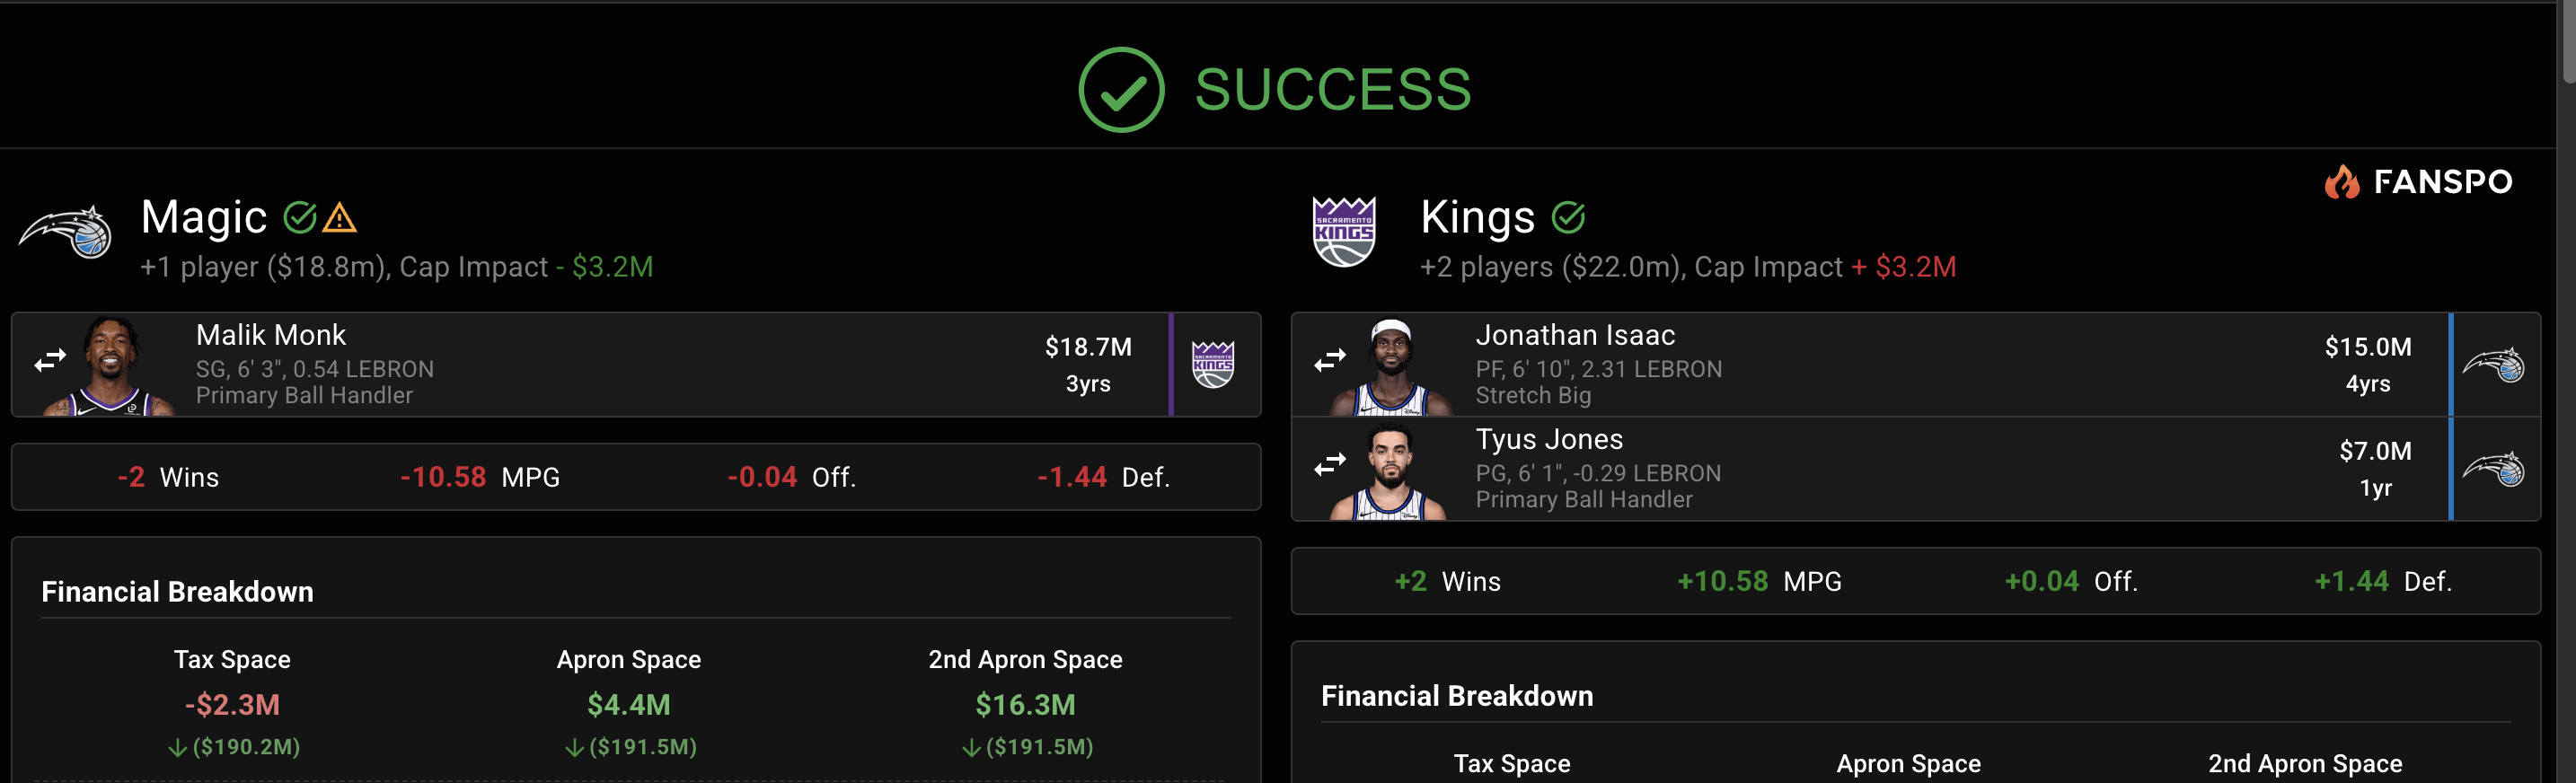This screenshot has width=2576, height=783.
Task: Click the Kings logo in Malik Monk's row
Action: coord(1213,364)
